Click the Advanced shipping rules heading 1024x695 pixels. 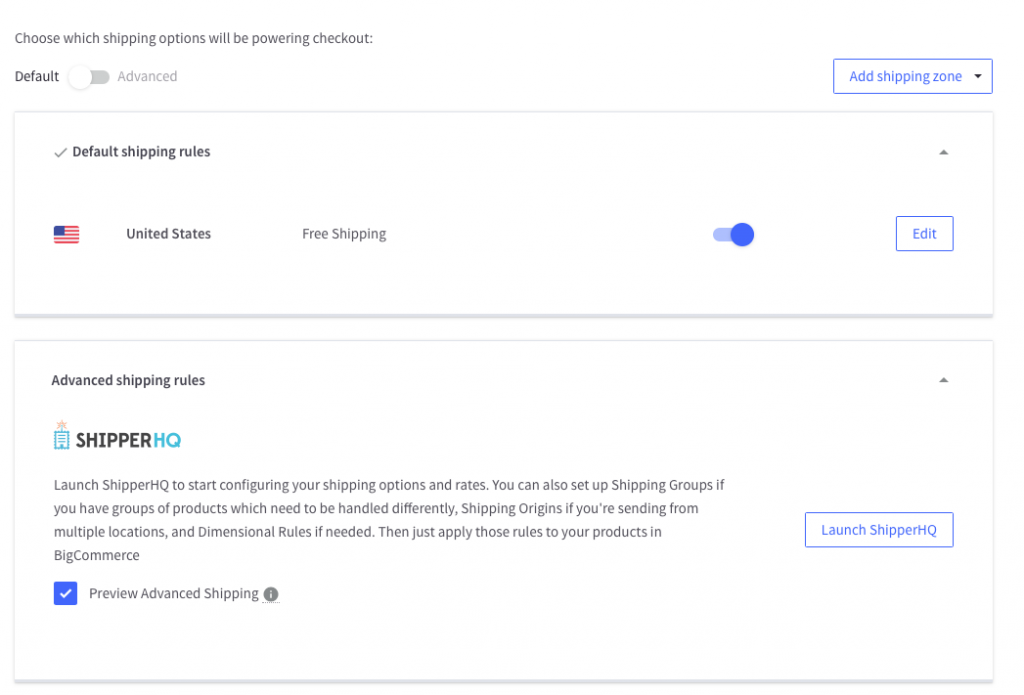click(x=128, y=381)
